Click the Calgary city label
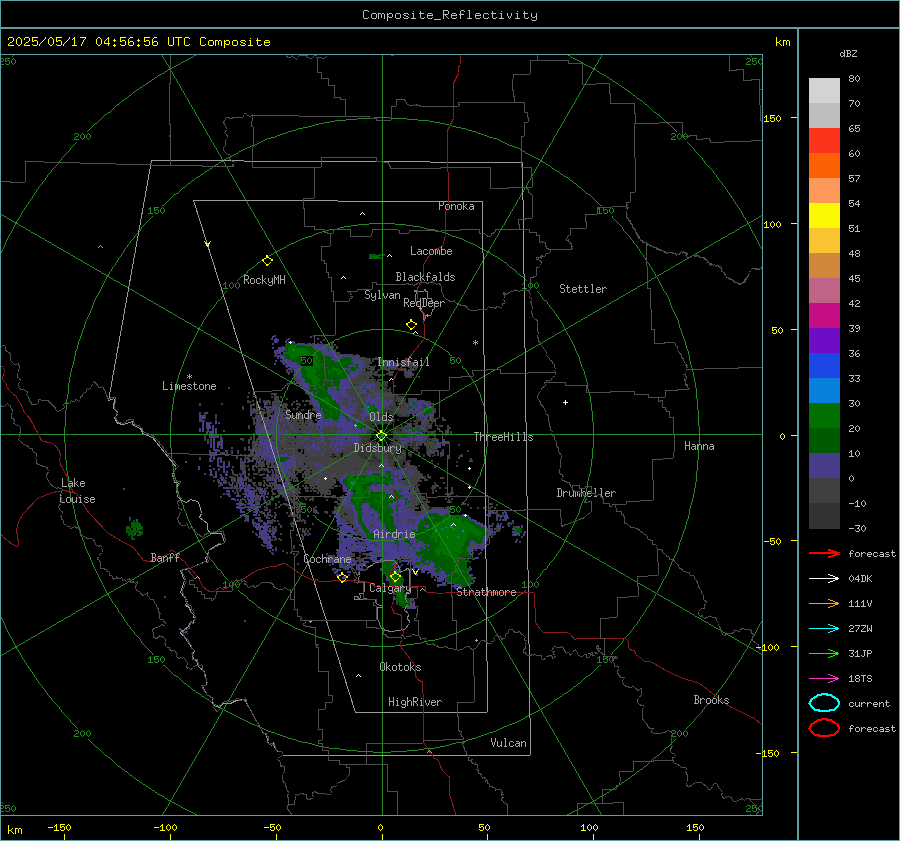The height and width of the screenshot is (841, 900). (390, 588)
